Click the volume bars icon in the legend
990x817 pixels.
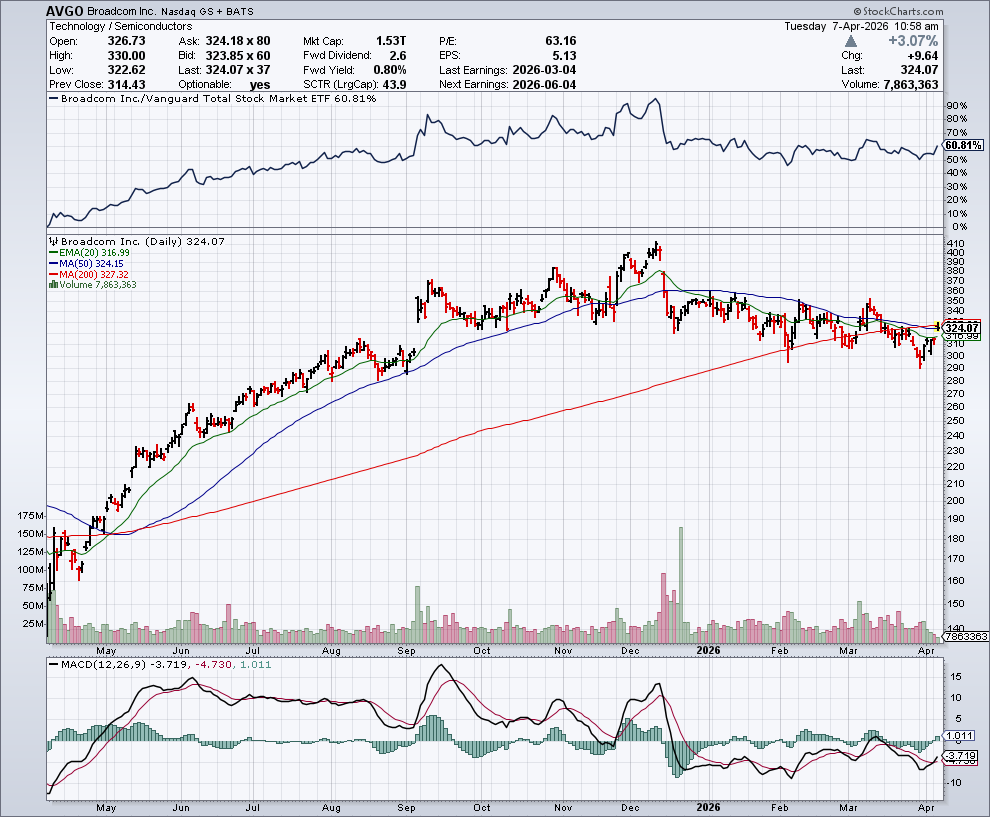[x=52, y=285]
